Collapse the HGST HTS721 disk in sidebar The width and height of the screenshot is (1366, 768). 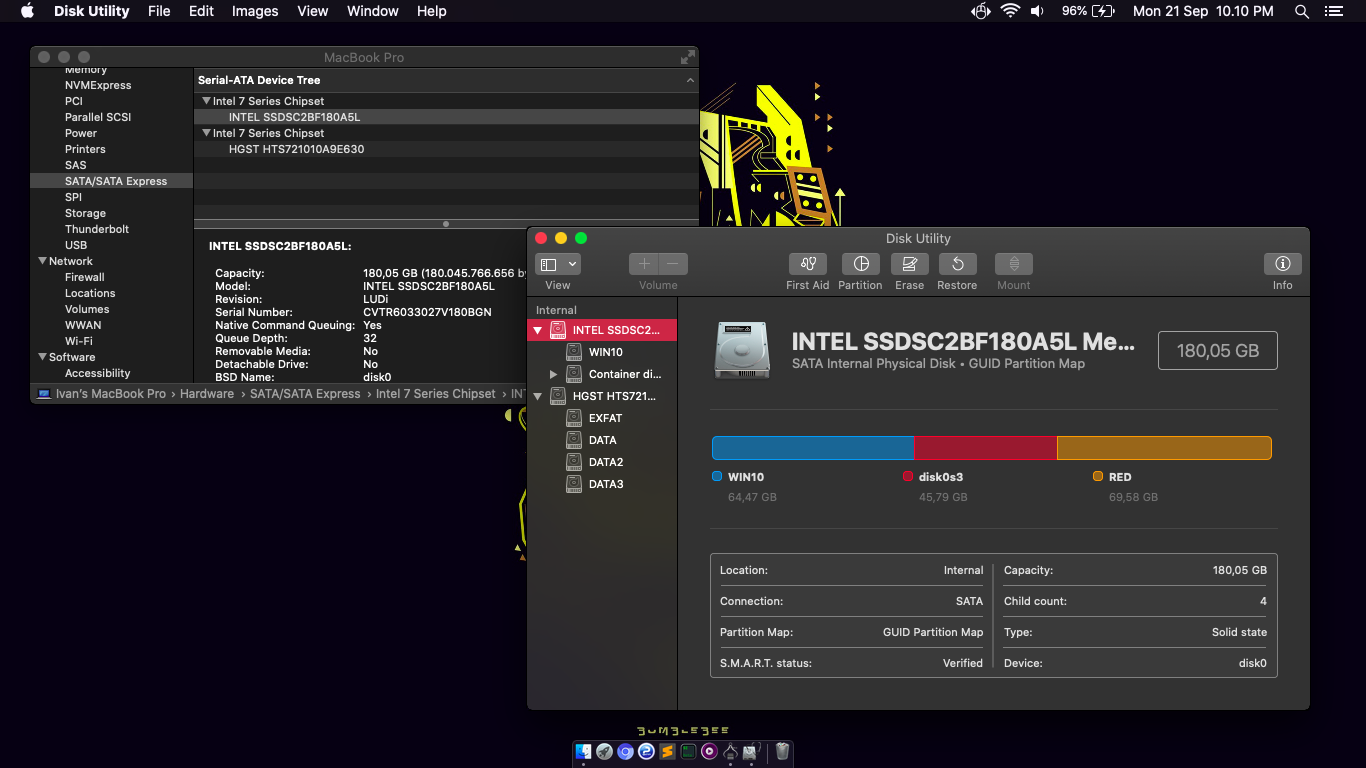point(538,396)
